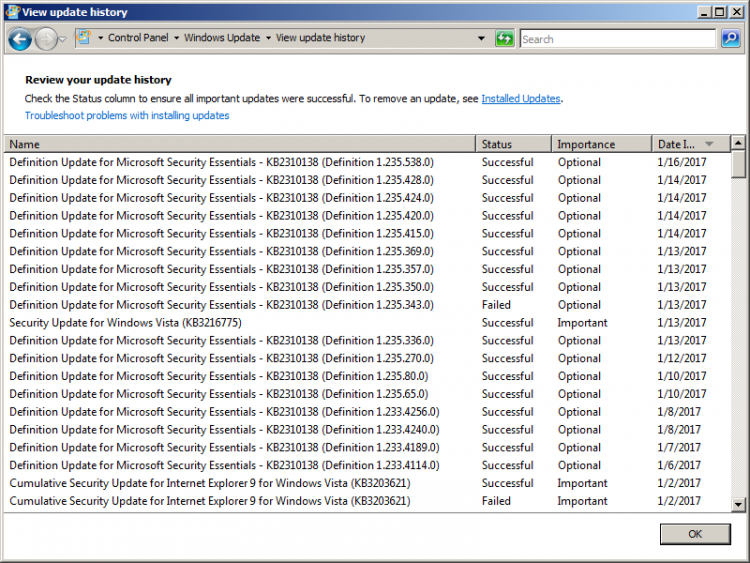
Task: Select Definition 1.233.4189.0 update row
Action: point(367,447)
